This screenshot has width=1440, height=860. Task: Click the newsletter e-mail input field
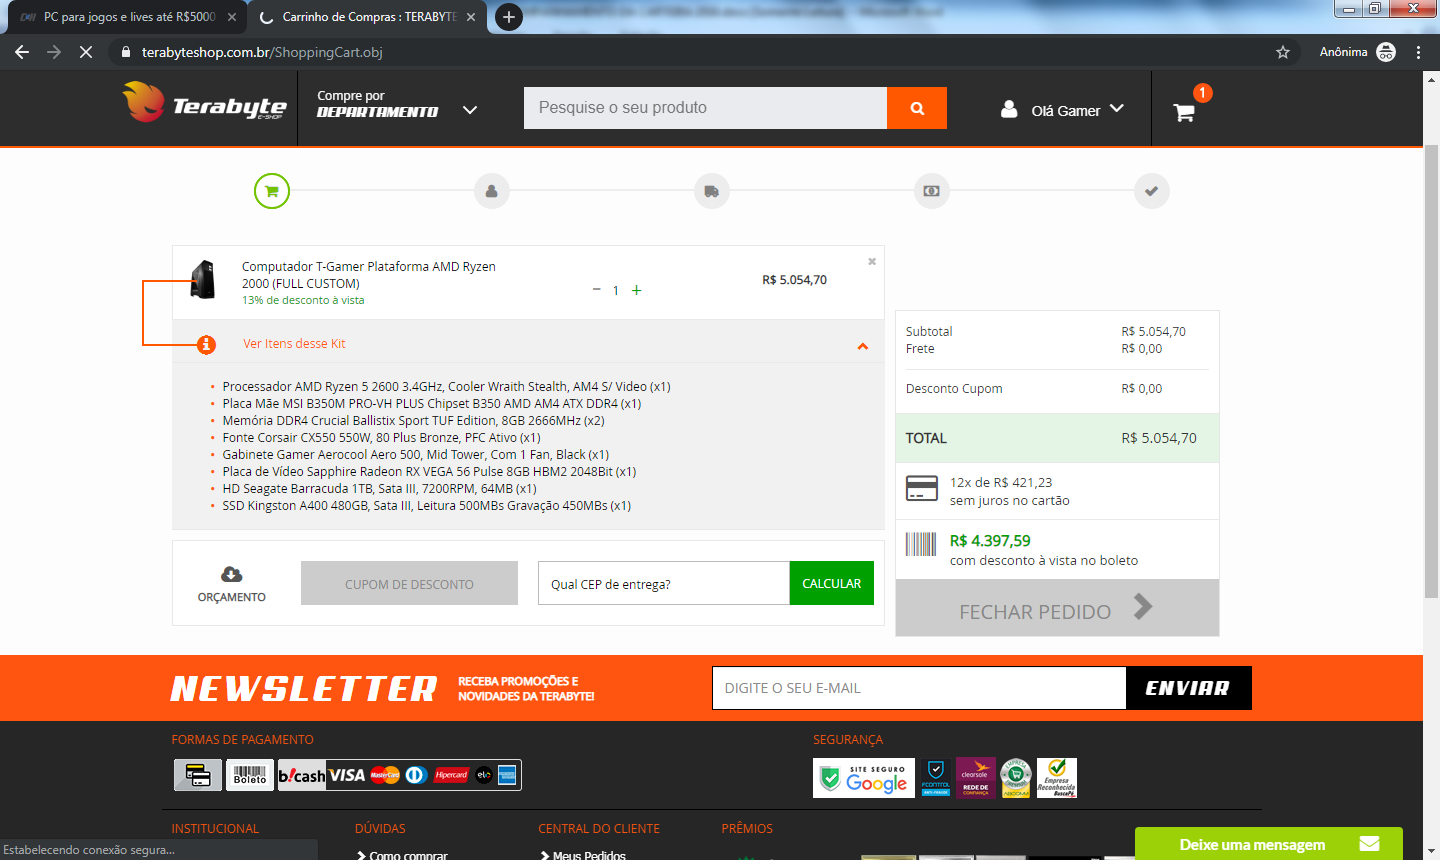[919, 688]
